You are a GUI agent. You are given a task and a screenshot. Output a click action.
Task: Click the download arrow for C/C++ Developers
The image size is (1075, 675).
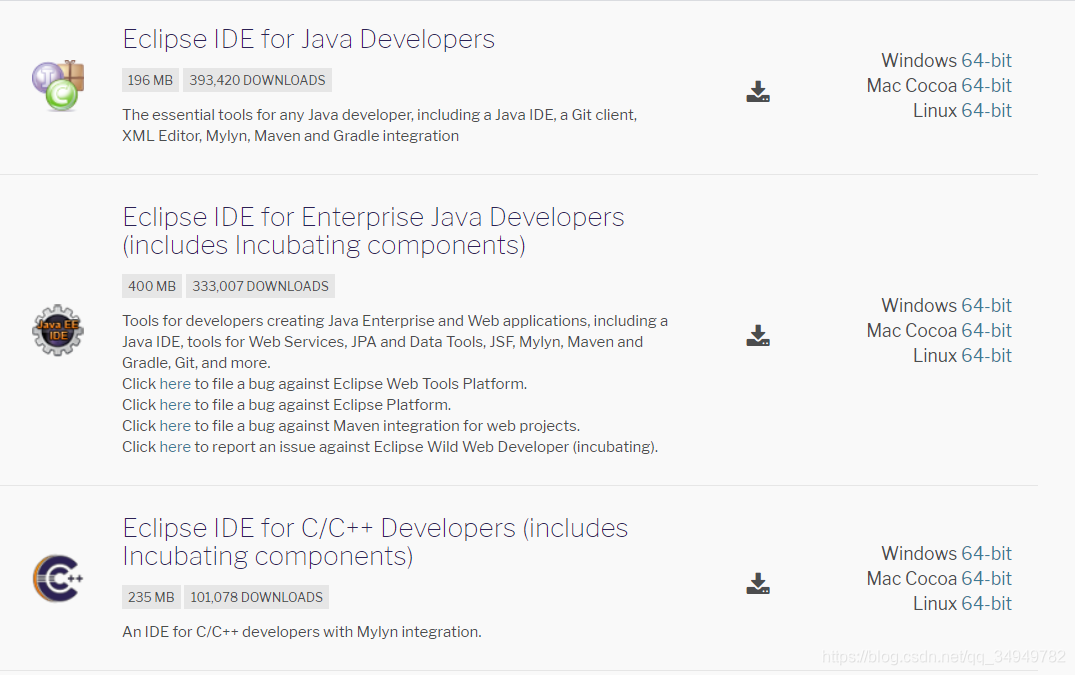[x=757, y=583]
